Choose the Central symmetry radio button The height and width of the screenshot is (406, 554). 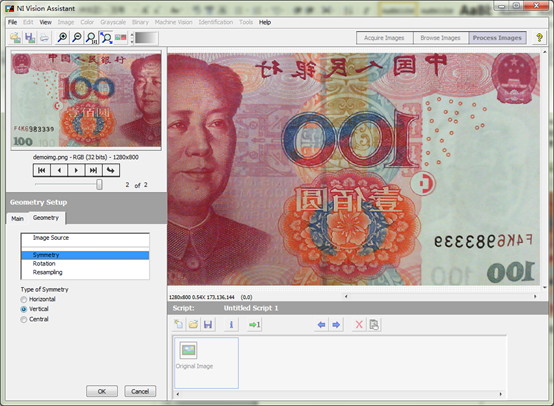(24, 319)
